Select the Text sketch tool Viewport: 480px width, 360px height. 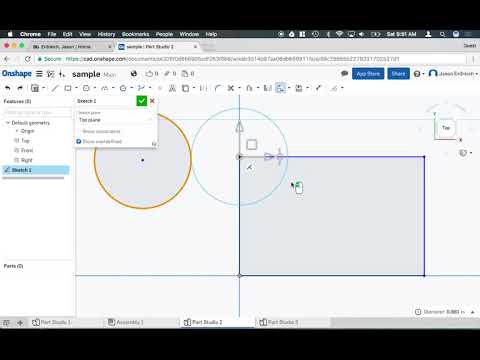coord(172,88)
